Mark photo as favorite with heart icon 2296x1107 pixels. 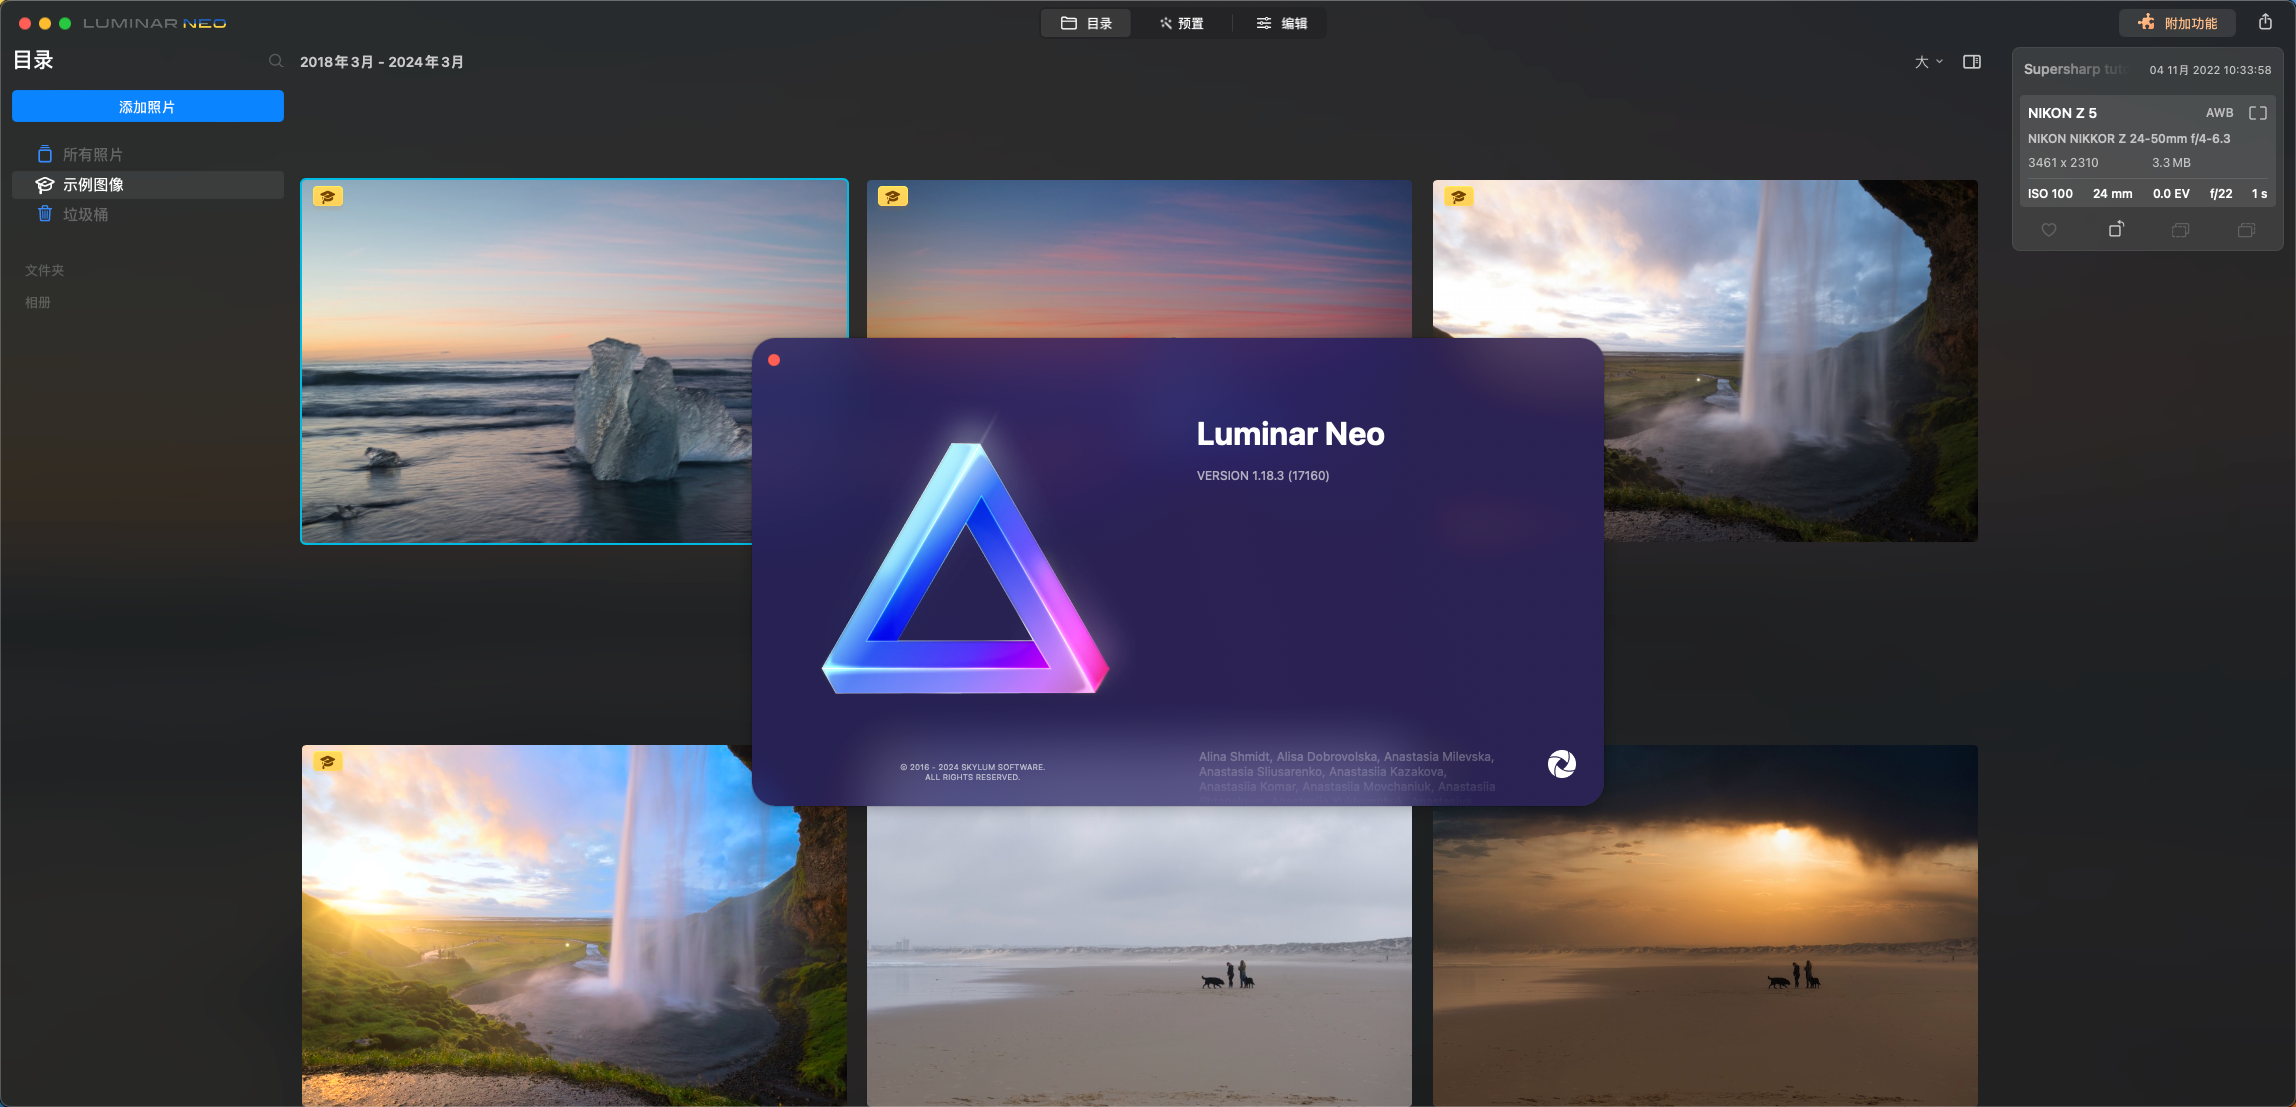2049,230
